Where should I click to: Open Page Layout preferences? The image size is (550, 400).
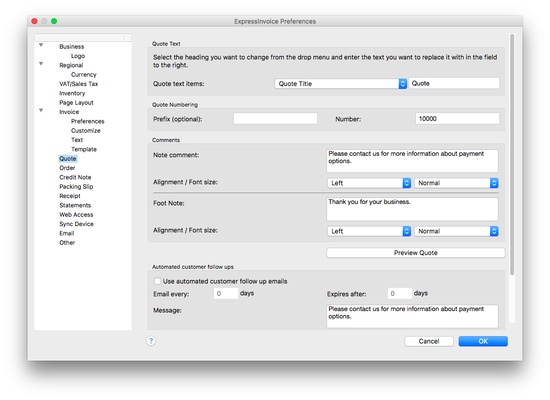tap(76, 102)
